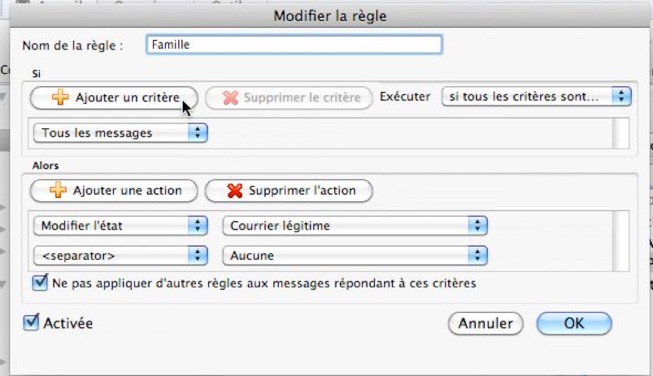Open the <separator> action dropdown
Image resolution: width=653 pixels, height=376 pixels.
tap(120, 255)
